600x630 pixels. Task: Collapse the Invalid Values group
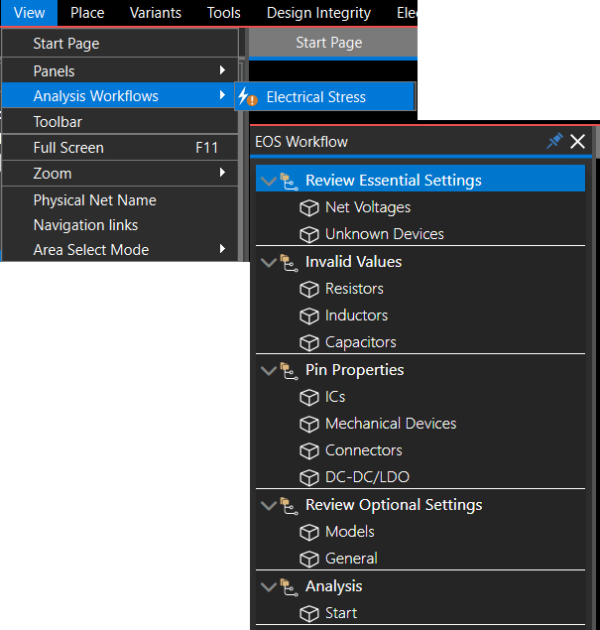click(267, 262)
